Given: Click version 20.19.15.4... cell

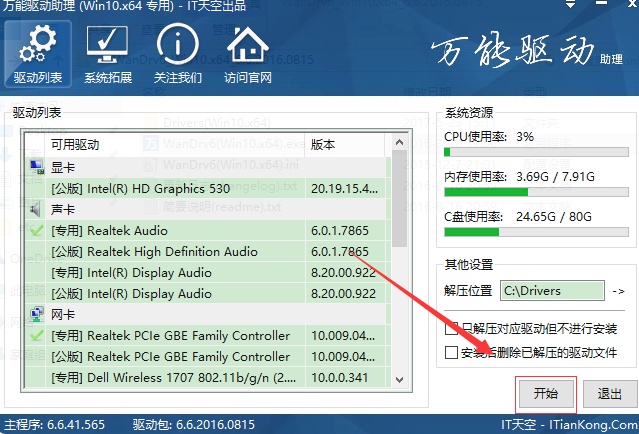Looking at the screenshot, I should pos(344,188).
